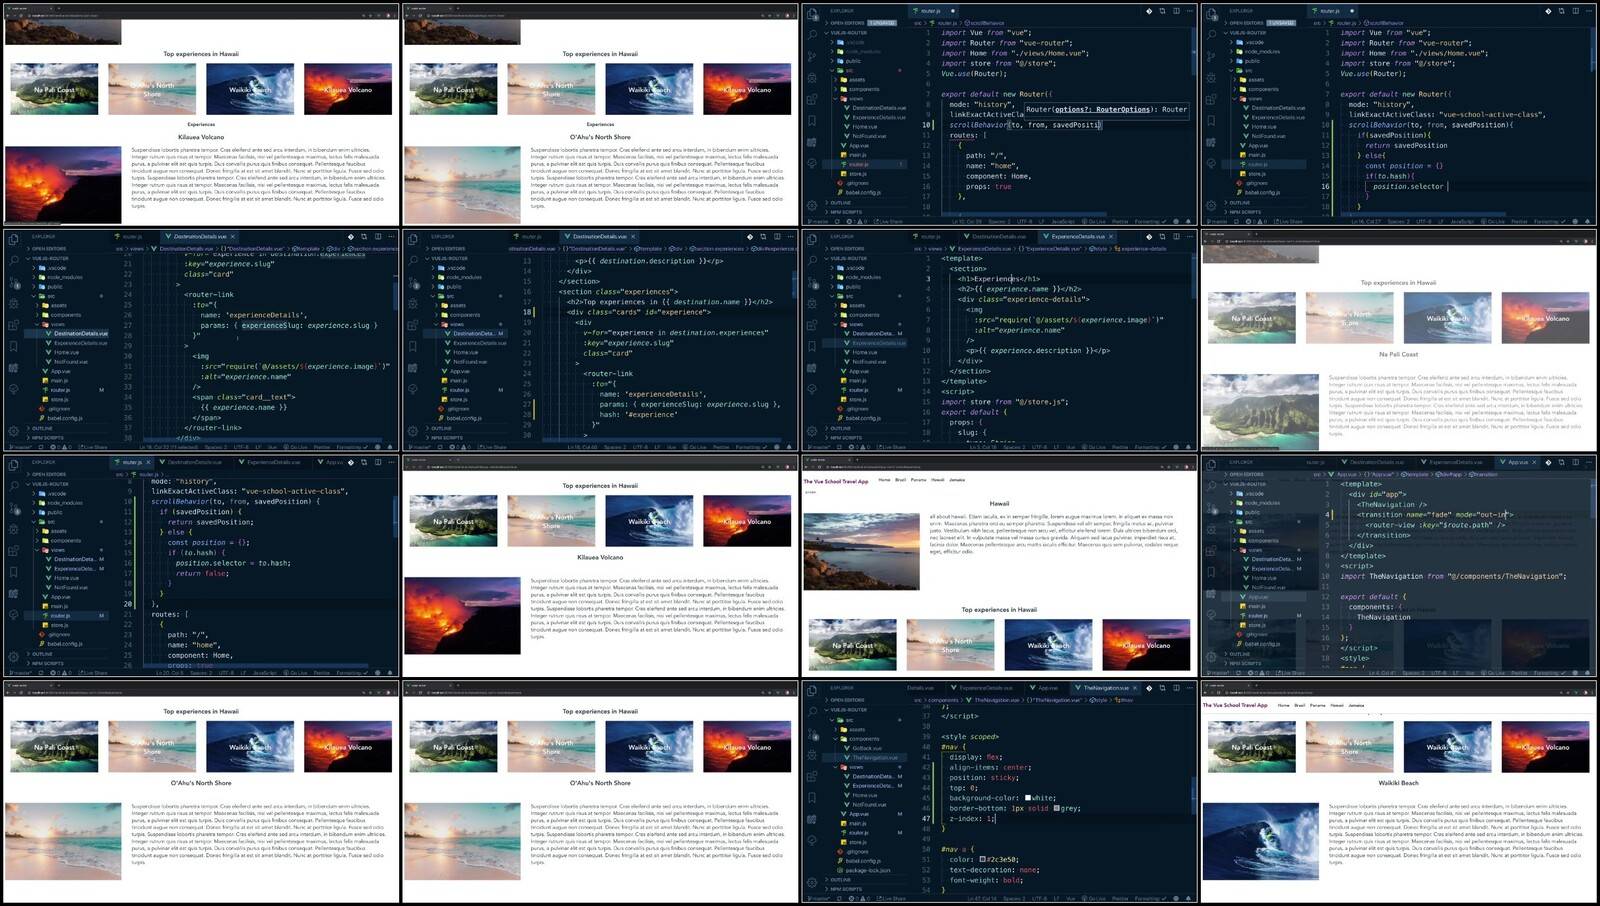Click Jamaica nav link on Hawaii page frame
Image resolution: width=1600 pixels, height=906 pixels.
957,480
